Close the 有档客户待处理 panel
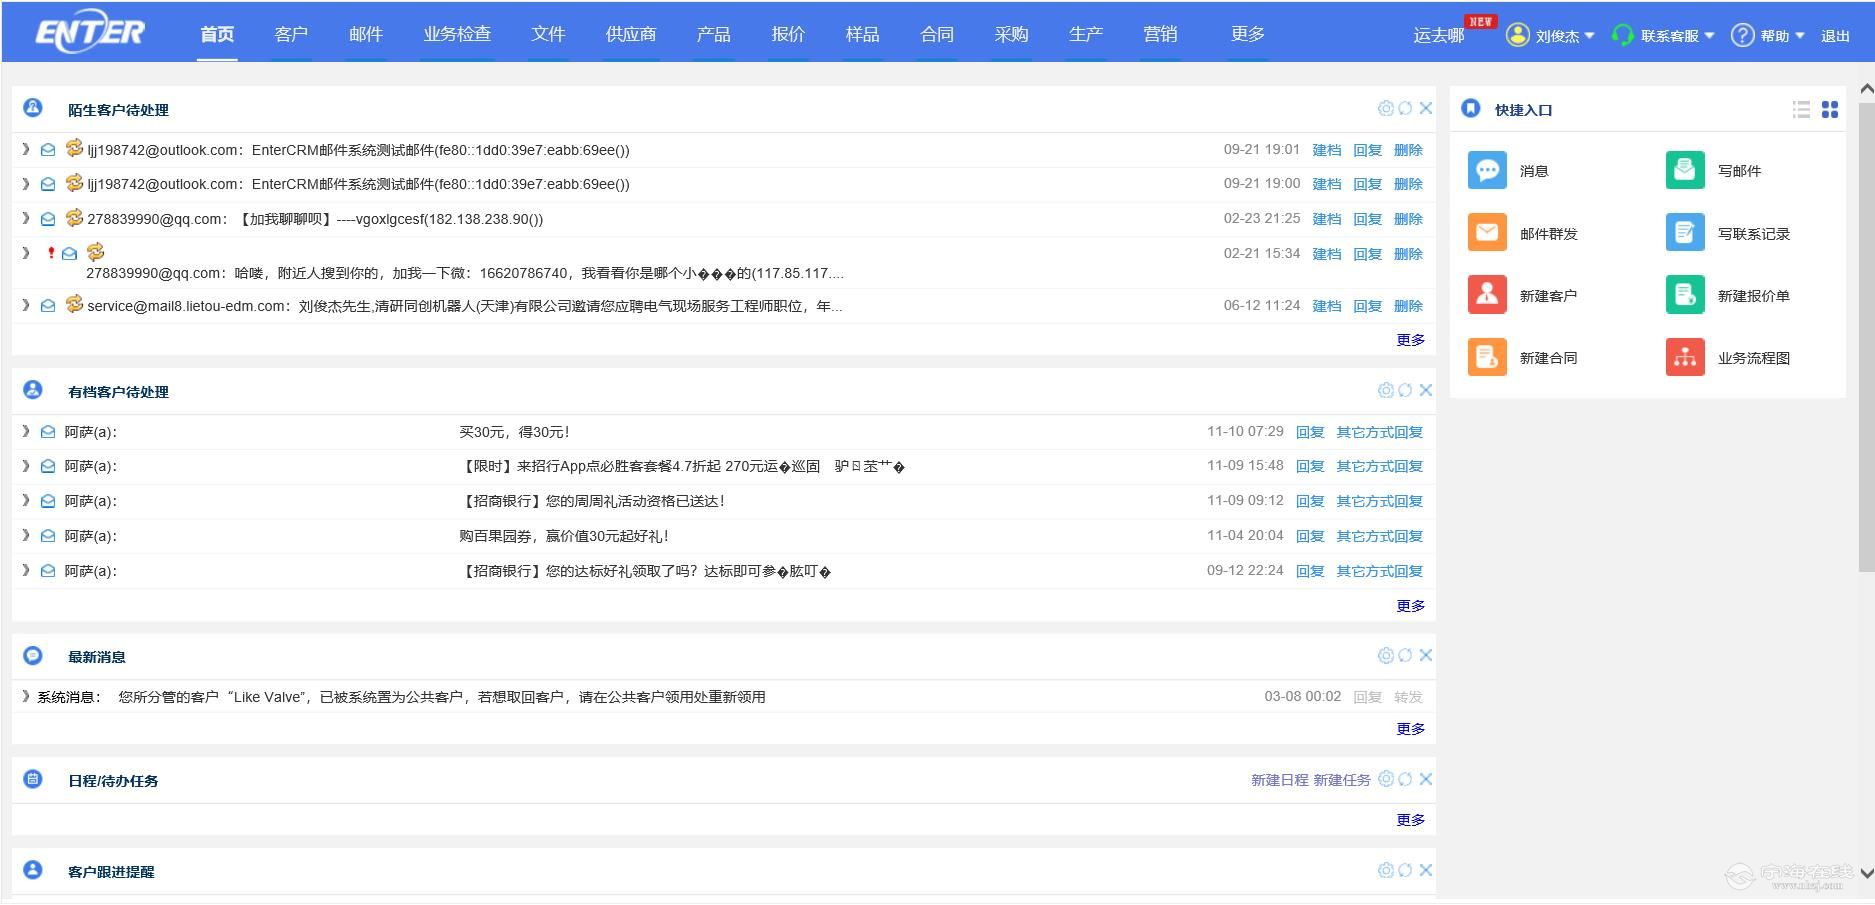 1426,390
